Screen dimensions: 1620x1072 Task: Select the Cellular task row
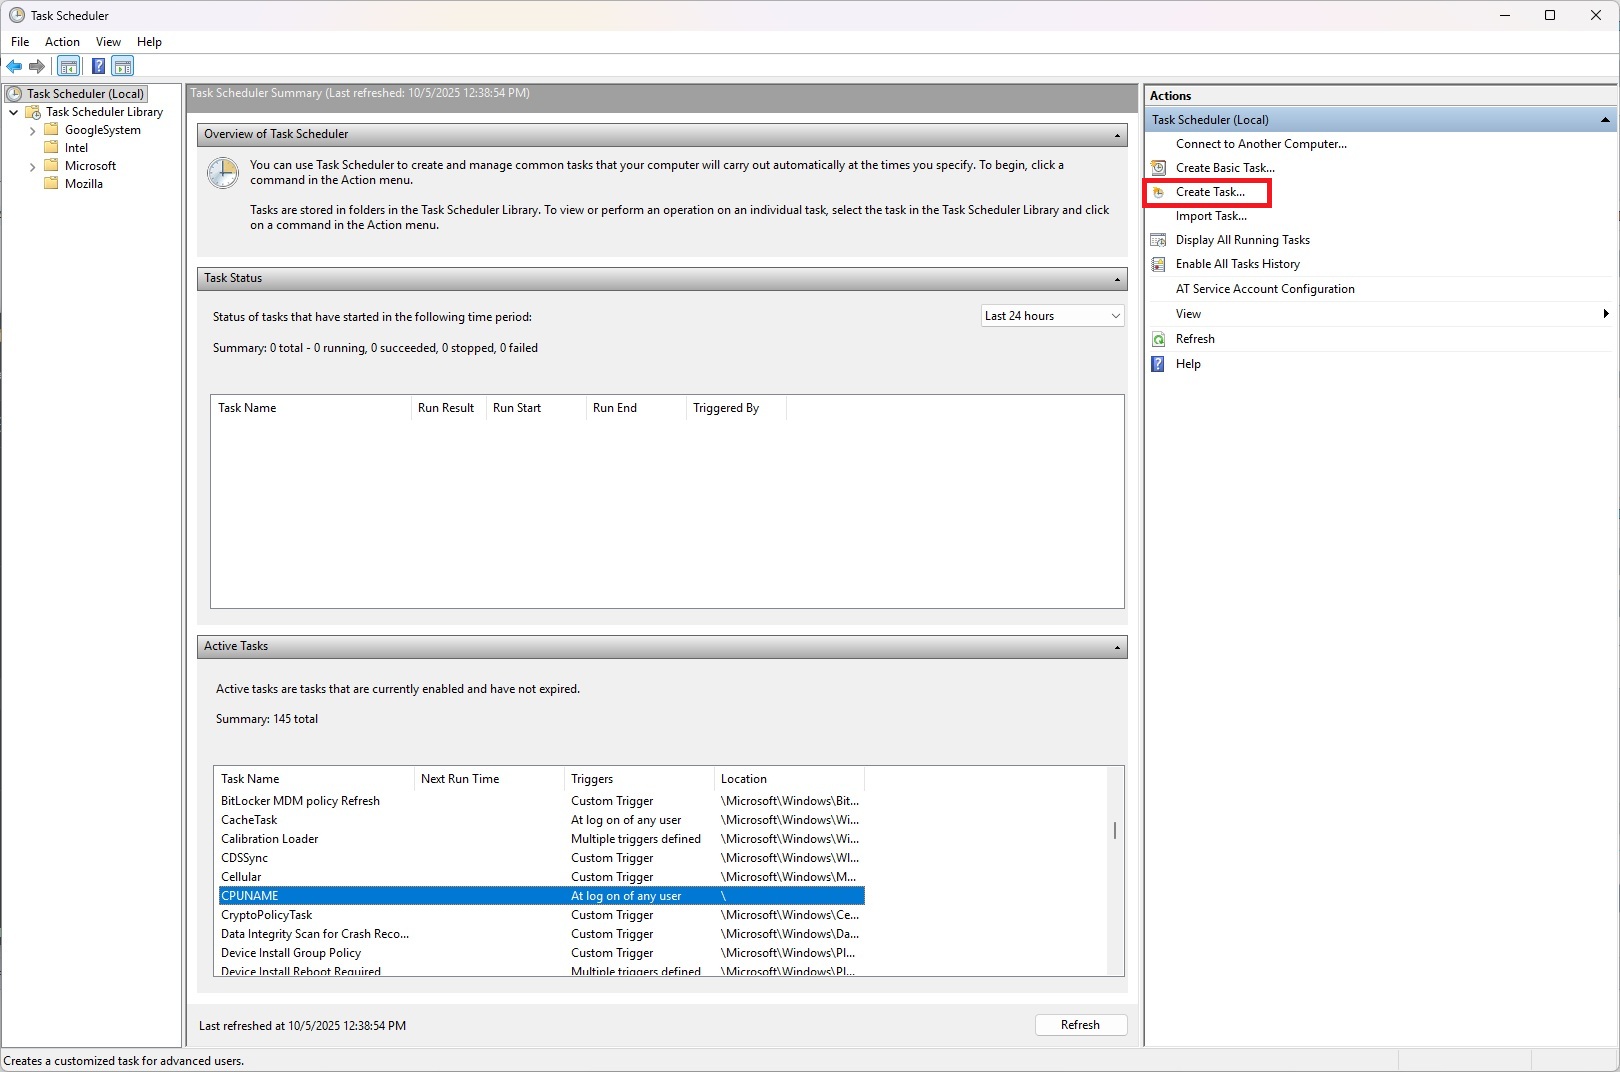540,877
